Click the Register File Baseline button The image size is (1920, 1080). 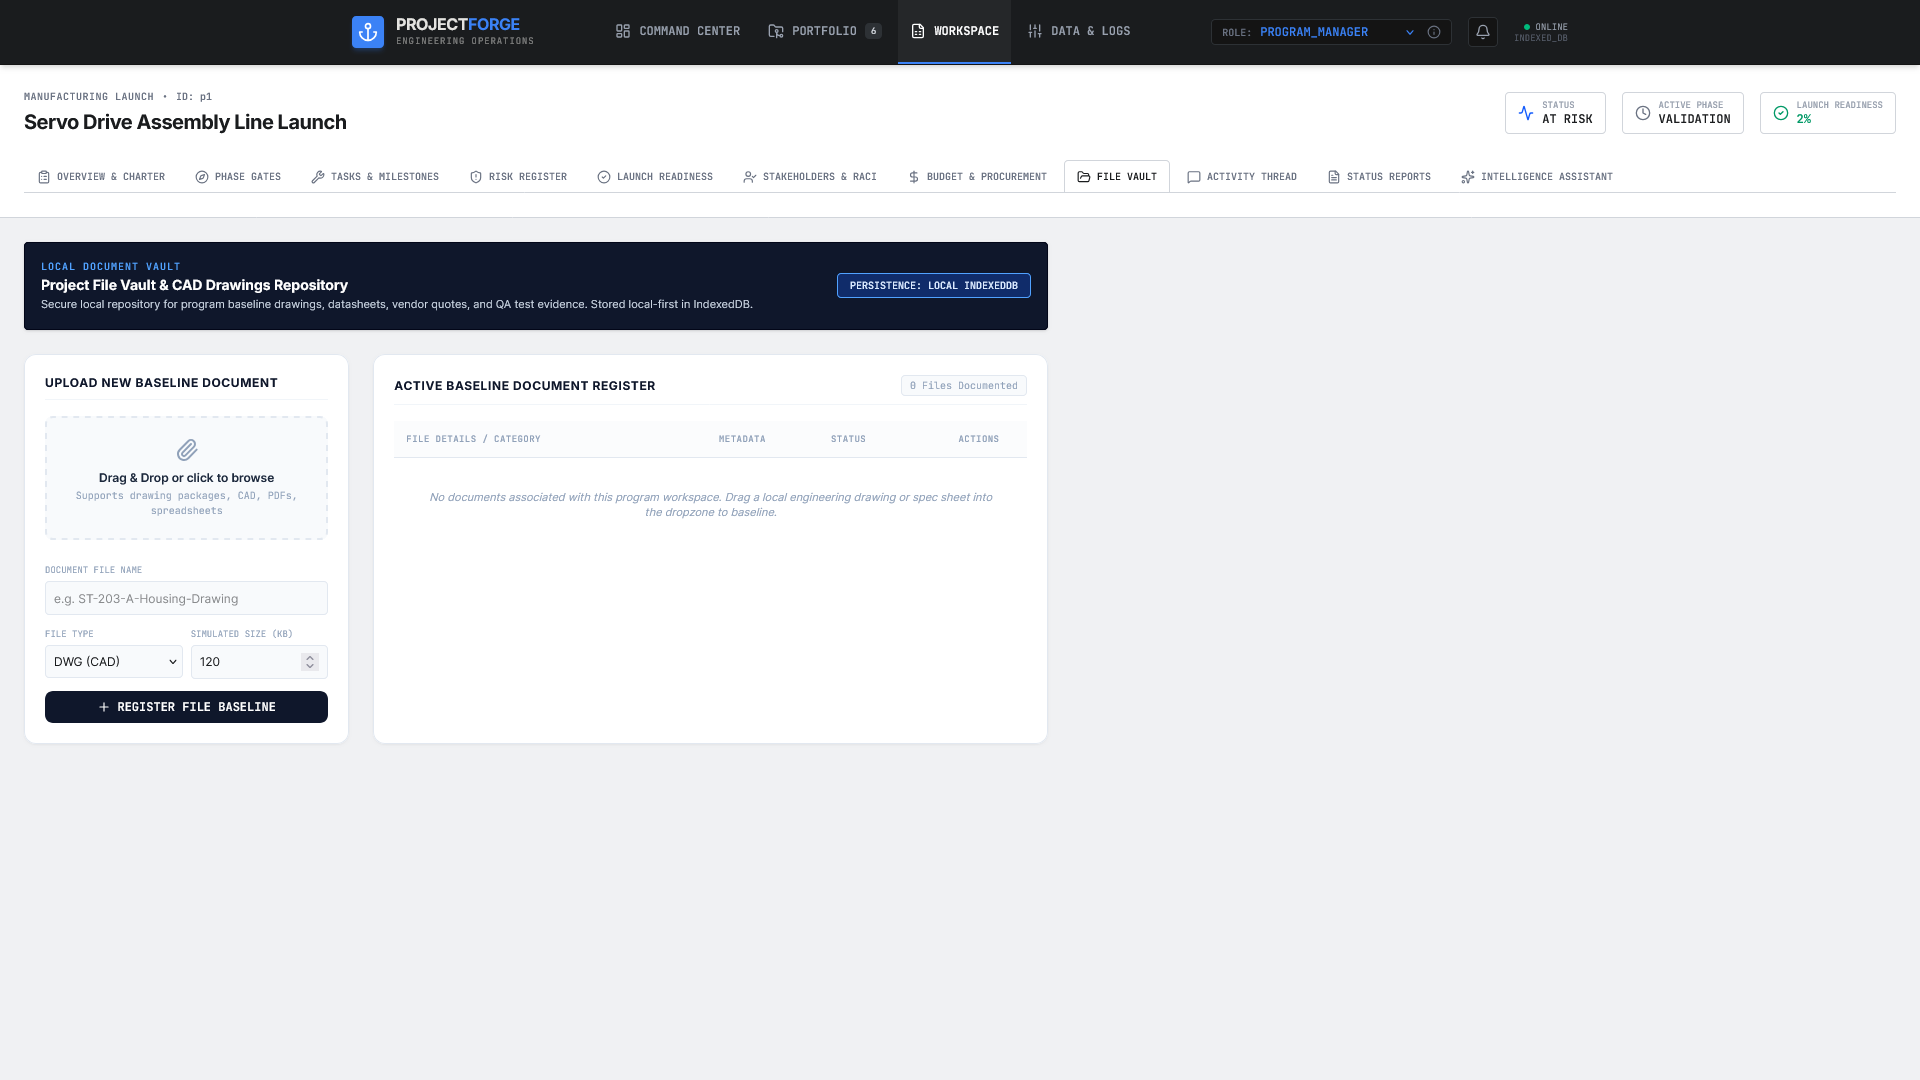pos(186,707)
